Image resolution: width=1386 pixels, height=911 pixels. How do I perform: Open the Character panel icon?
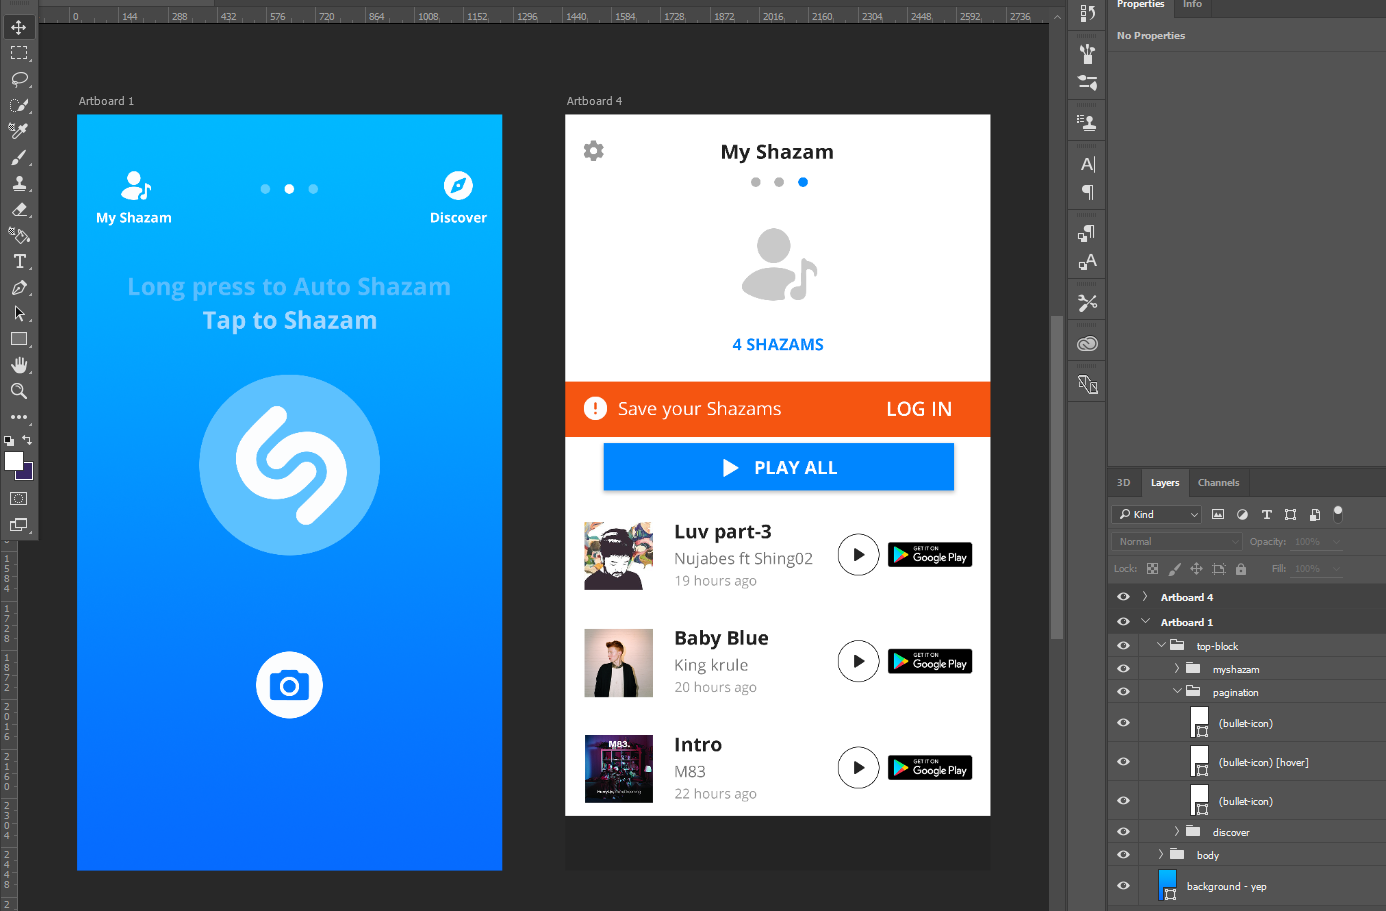point(1087,164)
